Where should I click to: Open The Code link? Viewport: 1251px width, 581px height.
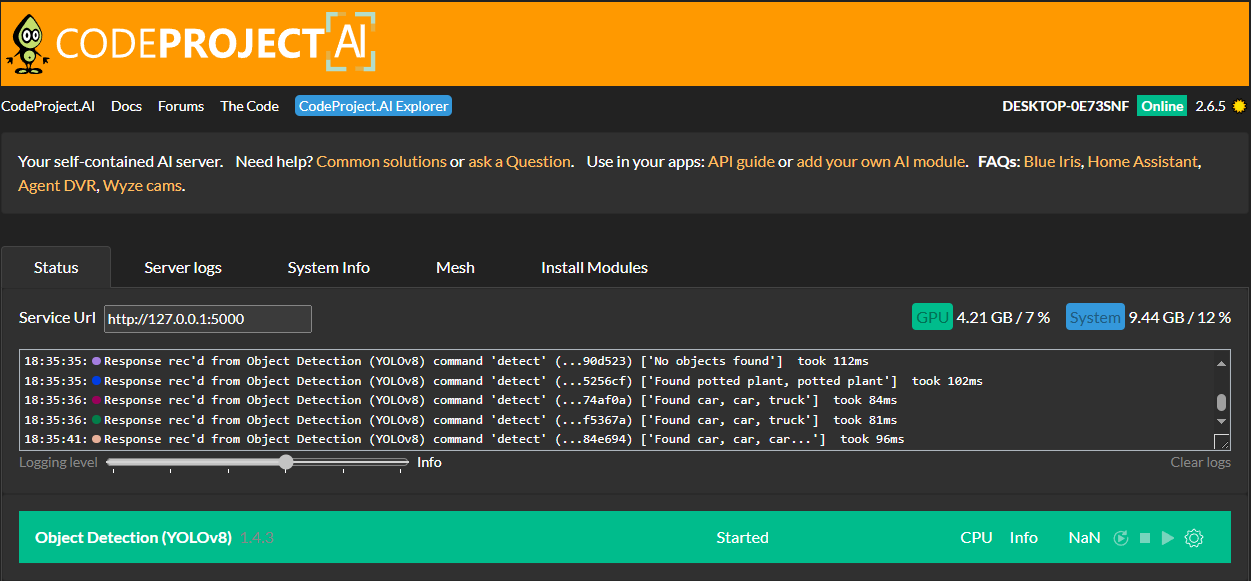(250, 106)
